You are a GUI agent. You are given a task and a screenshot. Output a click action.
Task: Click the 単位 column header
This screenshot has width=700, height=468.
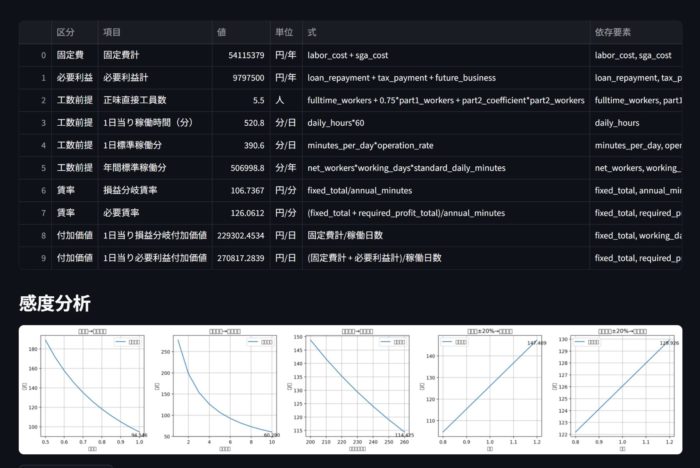point(284,32)
